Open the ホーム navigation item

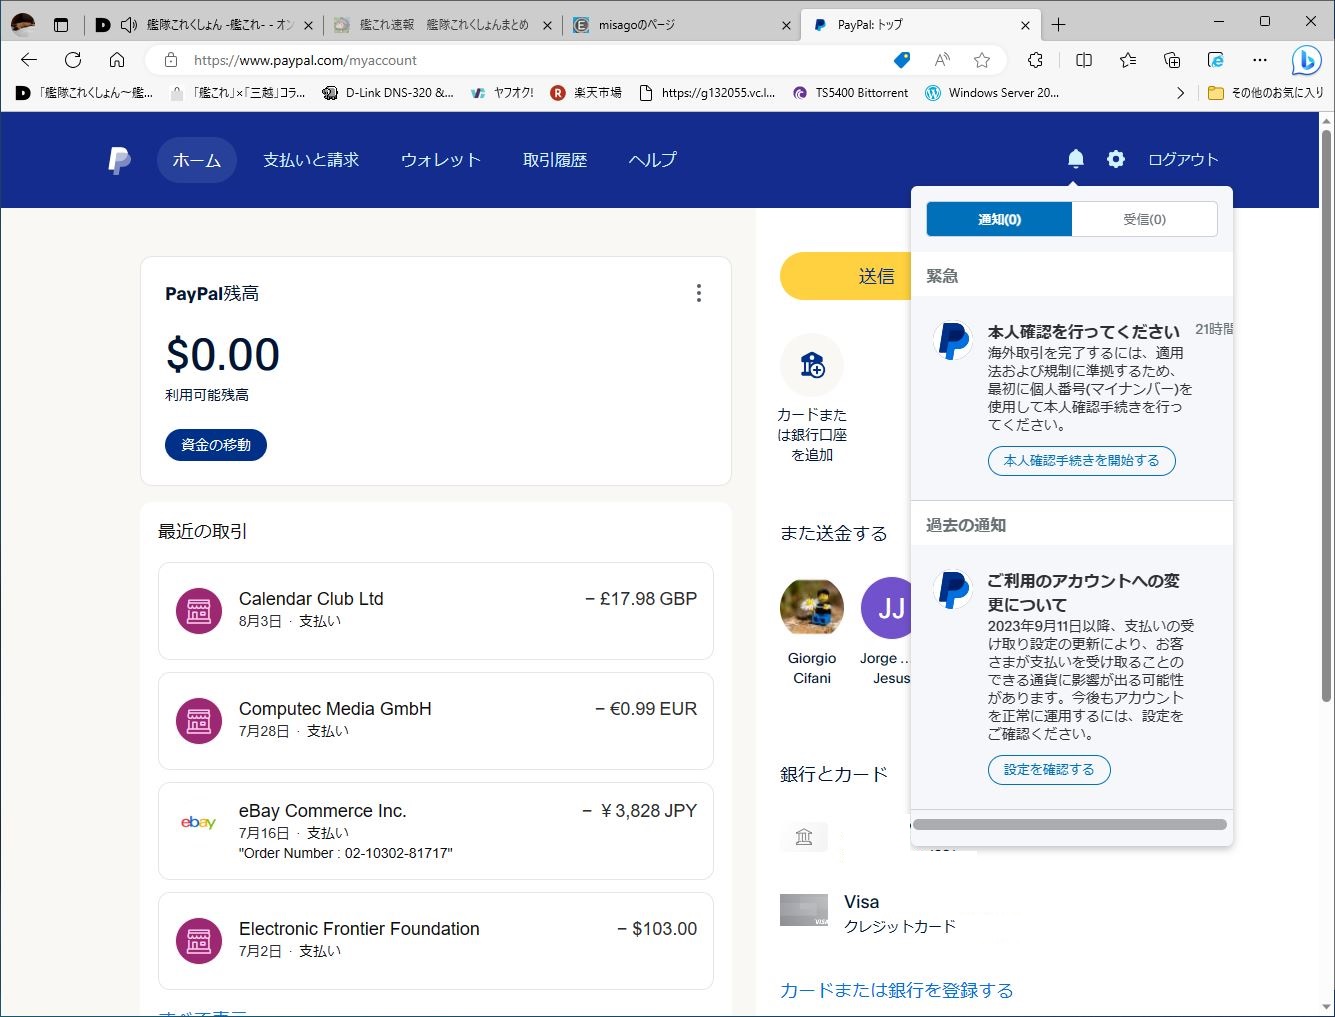point(197,160)
